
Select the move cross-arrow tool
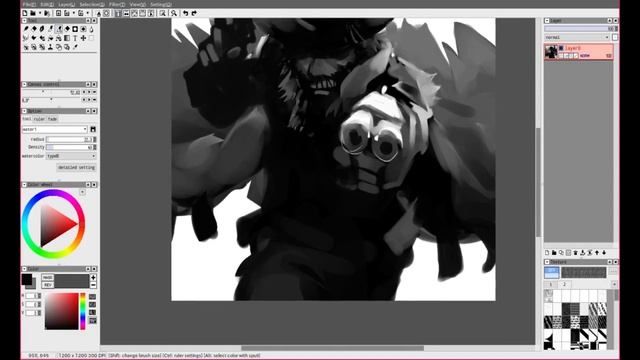[83, 38]
